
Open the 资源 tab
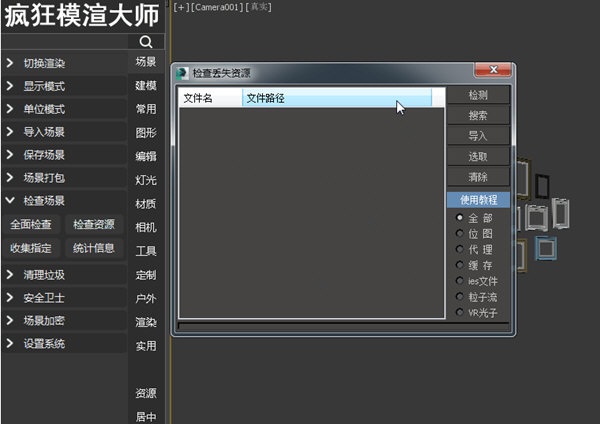tap(146, 393)
